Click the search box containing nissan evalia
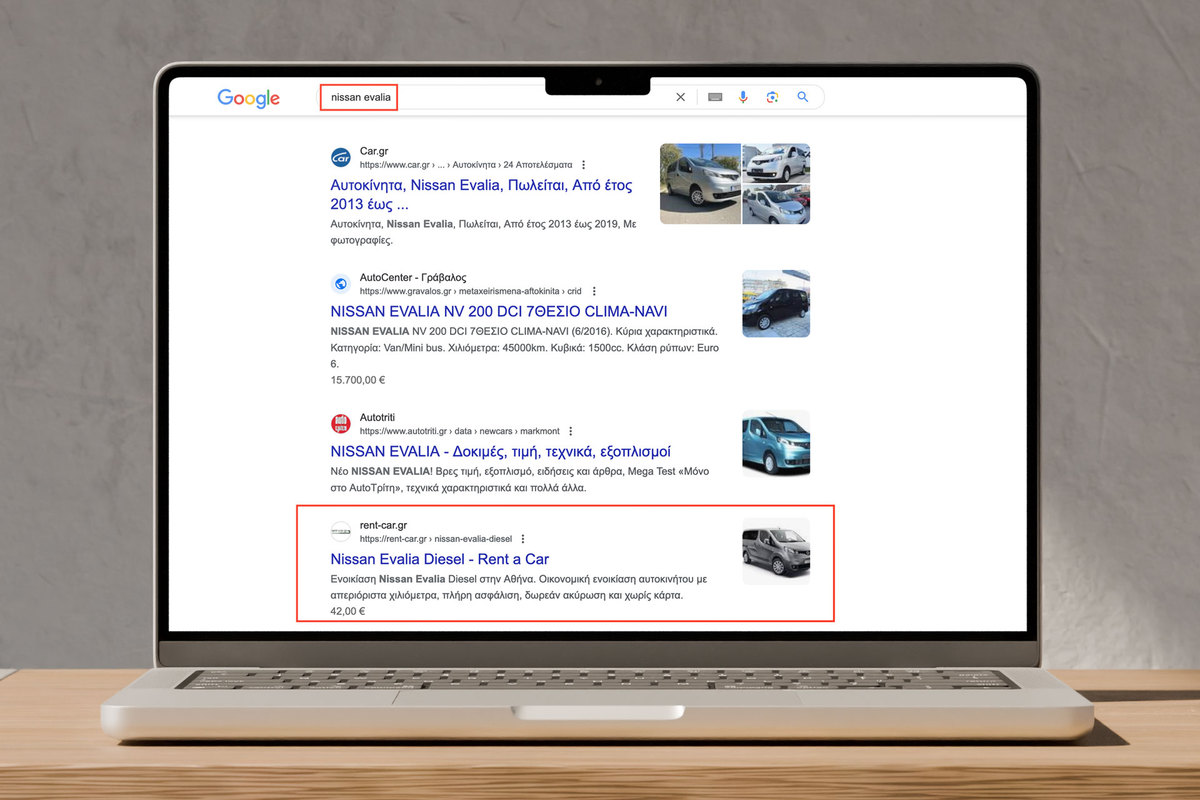This screenshot has width=1200, height=800. (571, 97)
